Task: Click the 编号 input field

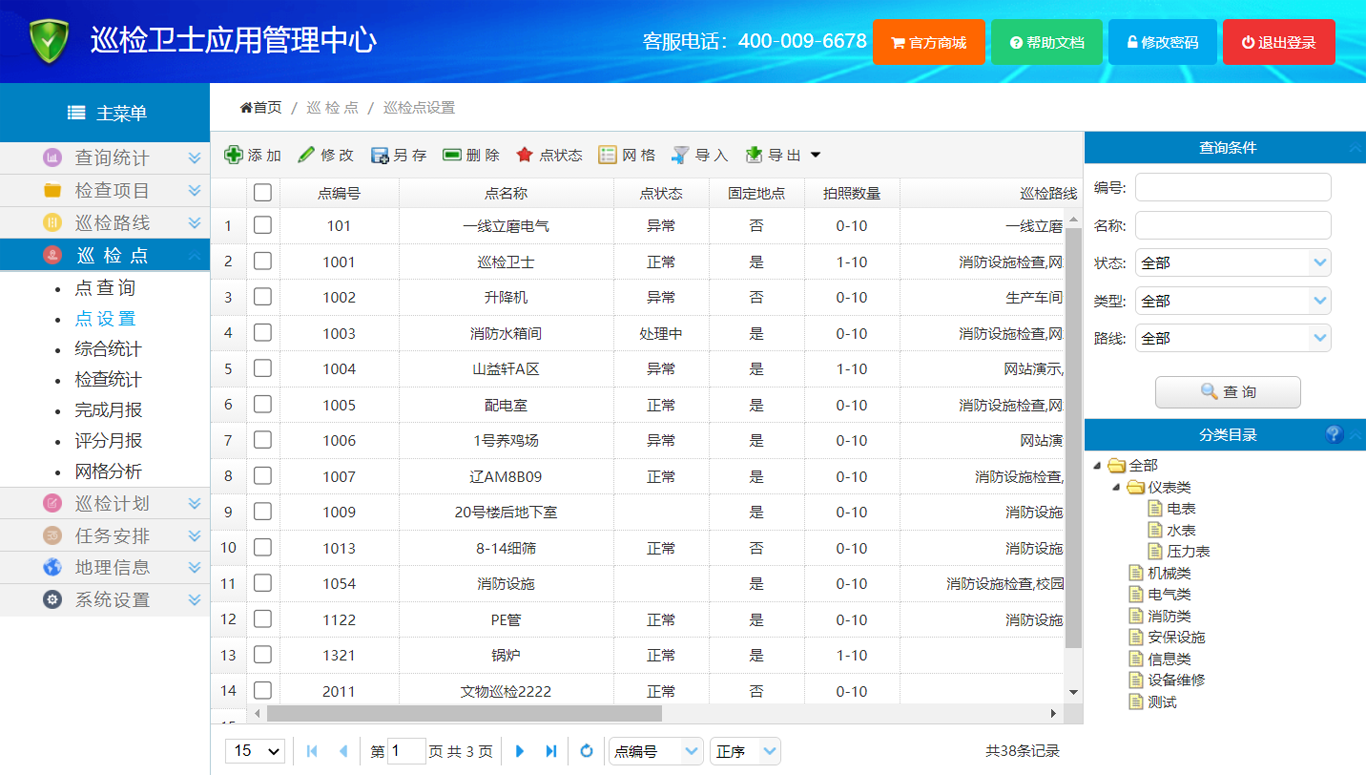Action: pos(1232,187)
